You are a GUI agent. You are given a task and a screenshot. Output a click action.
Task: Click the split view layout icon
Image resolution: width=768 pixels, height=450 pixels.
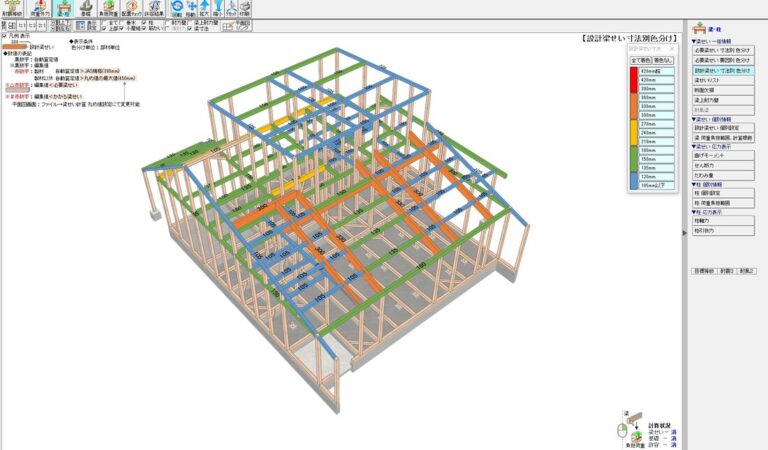coord(12,25)
